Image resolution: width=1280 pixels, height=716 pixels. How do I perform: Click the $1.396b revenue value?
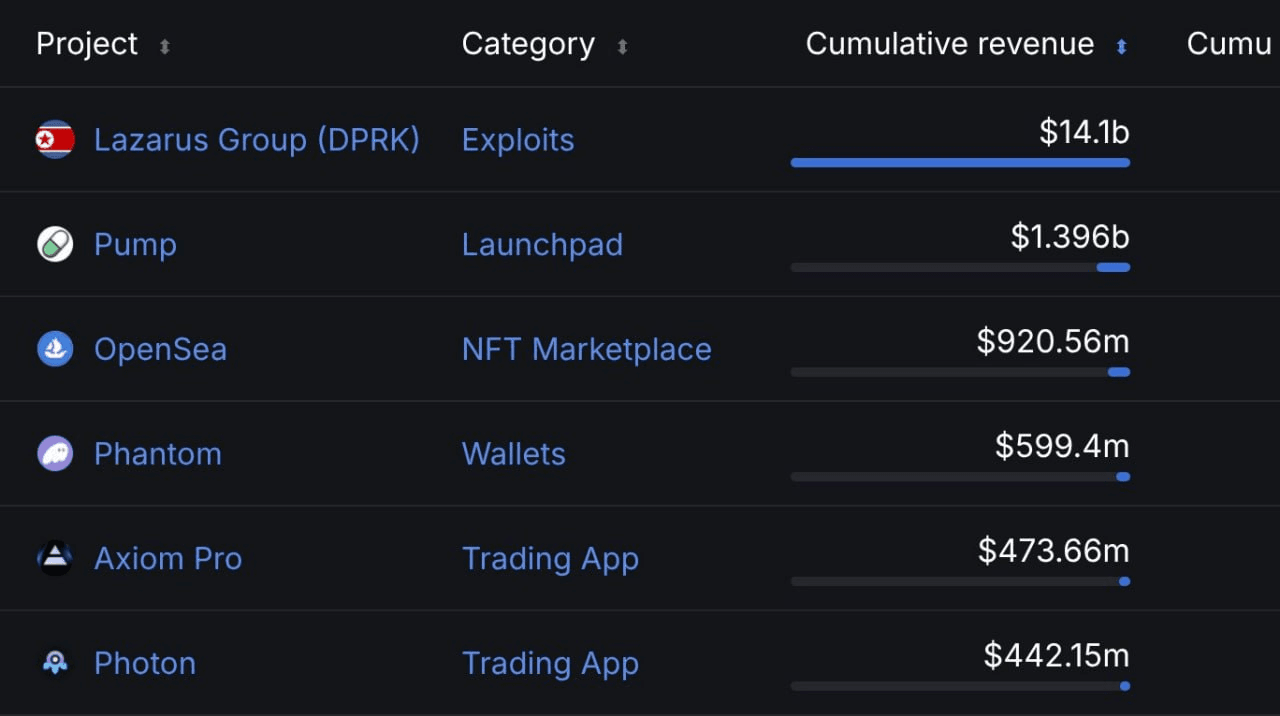click(1070, 237)
